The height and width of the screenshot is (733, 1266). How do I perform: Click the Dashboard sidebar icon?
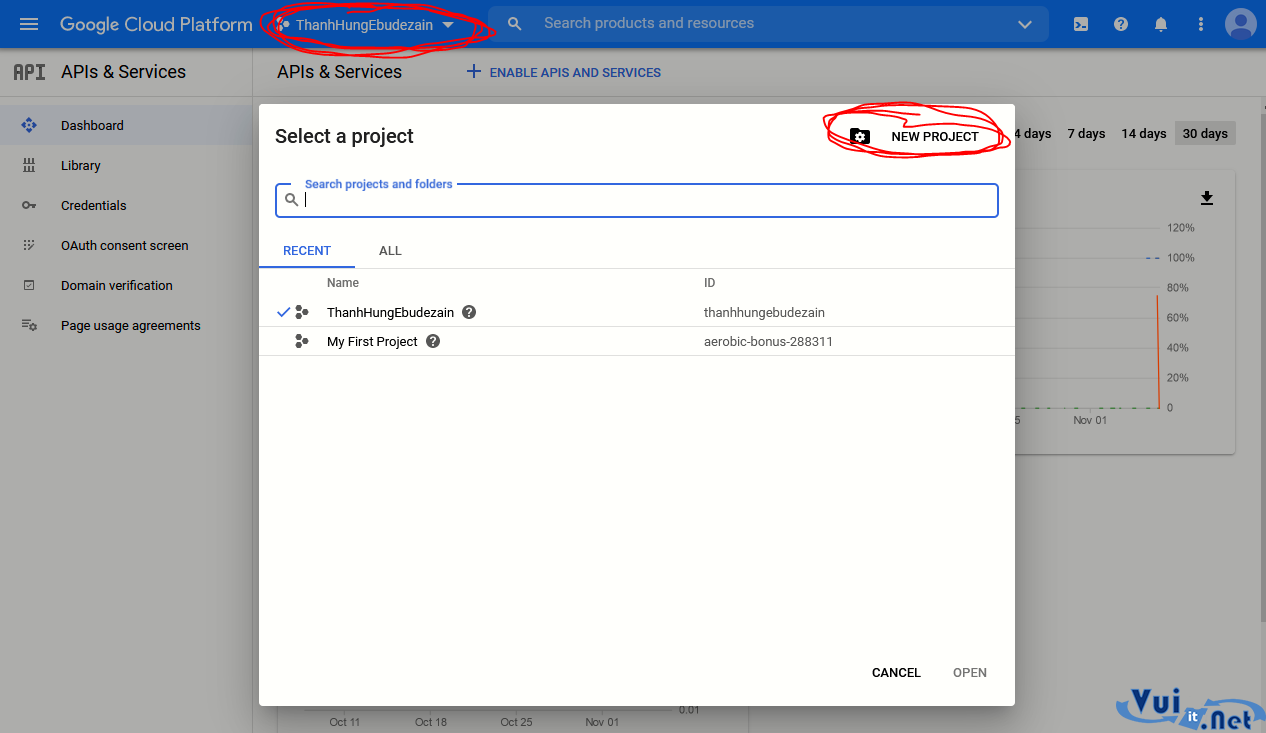(x=29, y=125)
